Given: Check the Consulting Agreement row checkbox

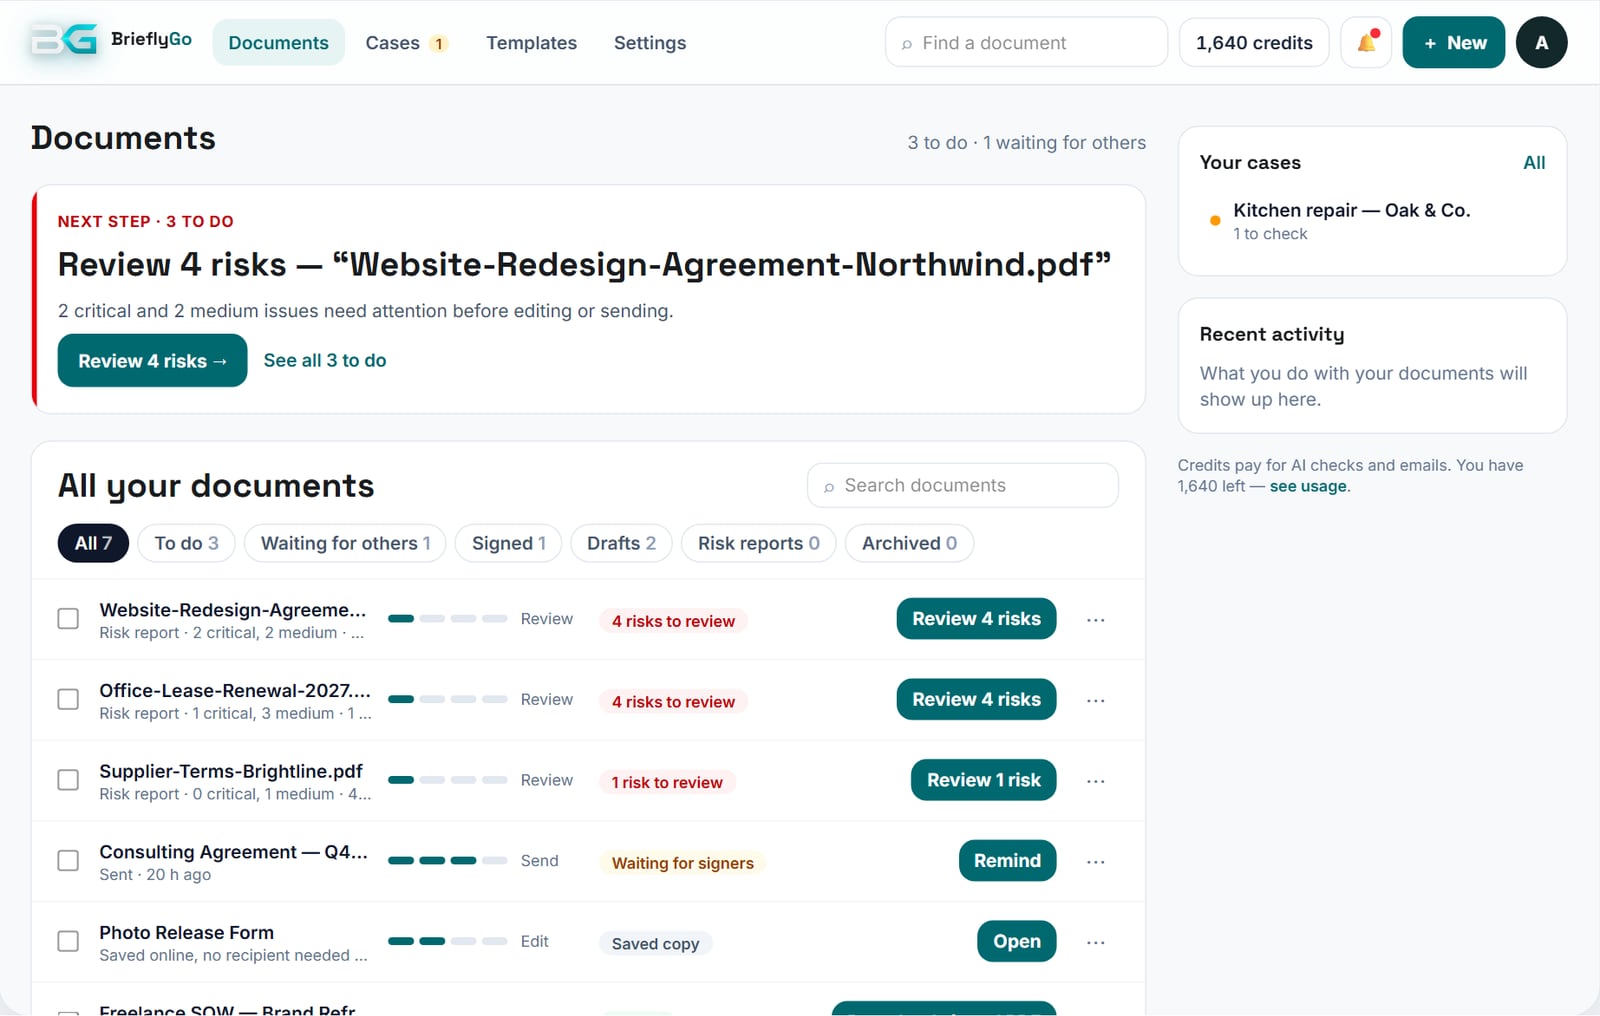Looking at the screenshot, I should 68,860.
